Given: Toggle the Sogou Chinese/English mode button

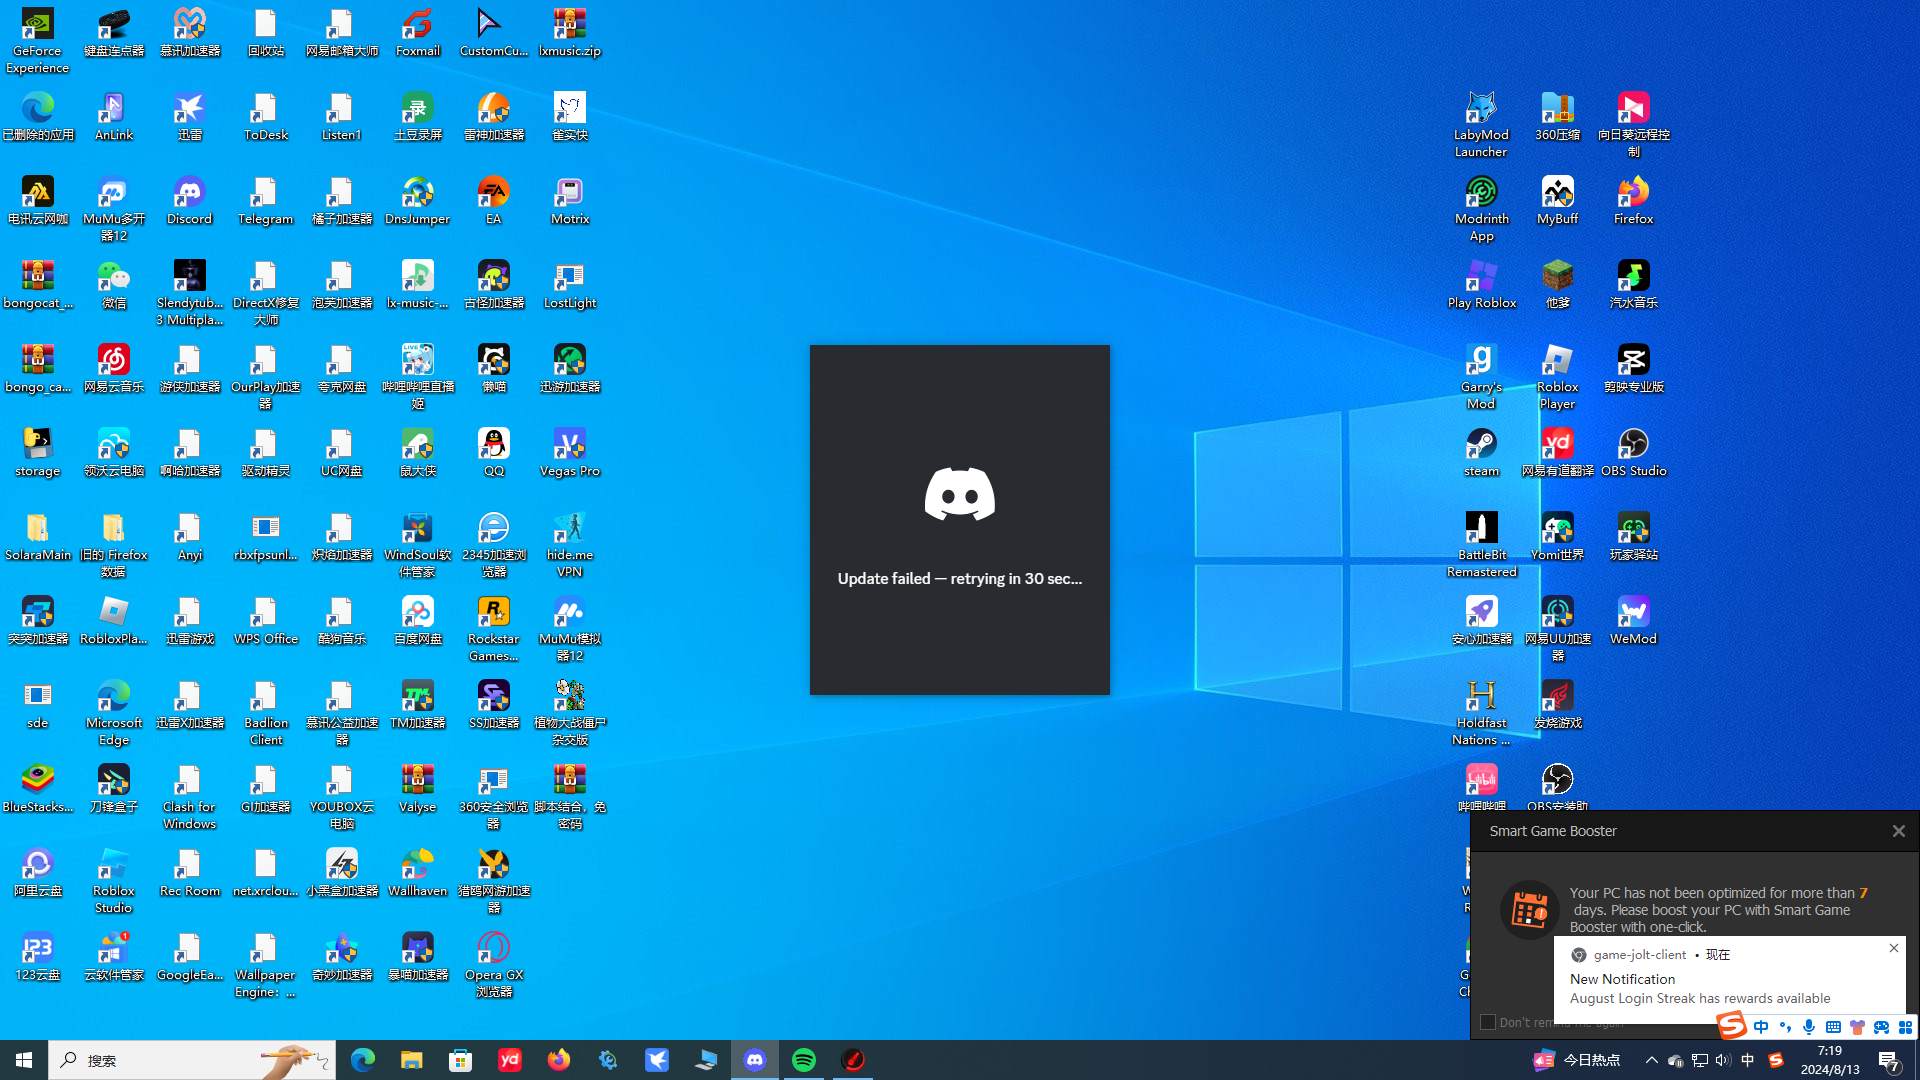Looking at the screenshot, I should [1761, 1027].
